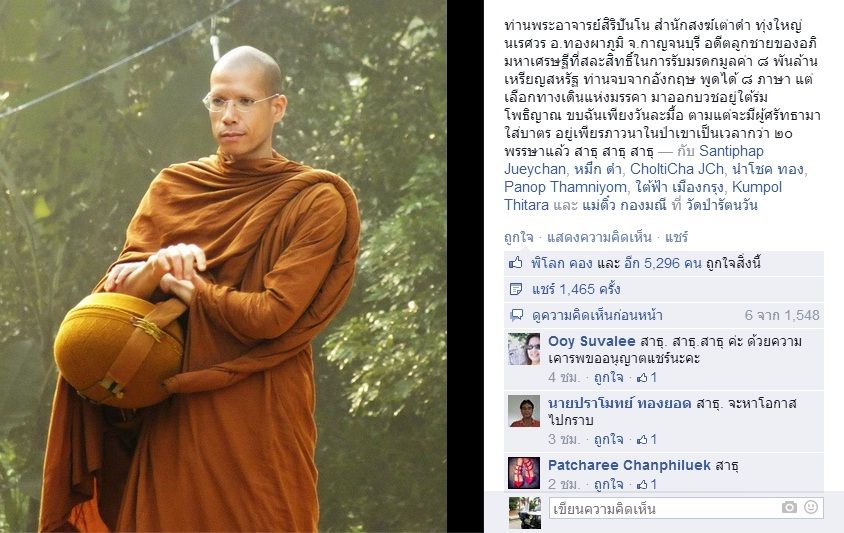This screenshot has width=844, height=533.
Task: Open the วัดป่ารัตนวัน location link
Action: (722, 205)
